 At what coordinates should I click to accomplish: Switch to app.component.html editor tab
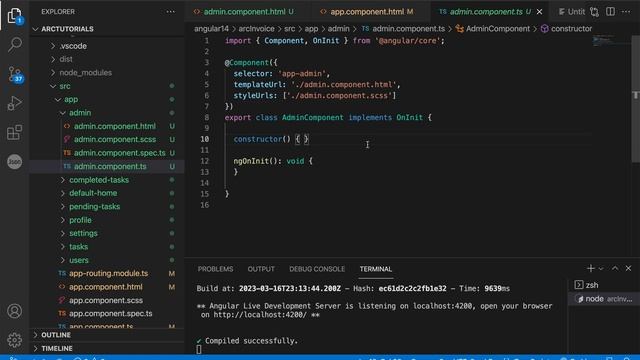click(367, 12)
